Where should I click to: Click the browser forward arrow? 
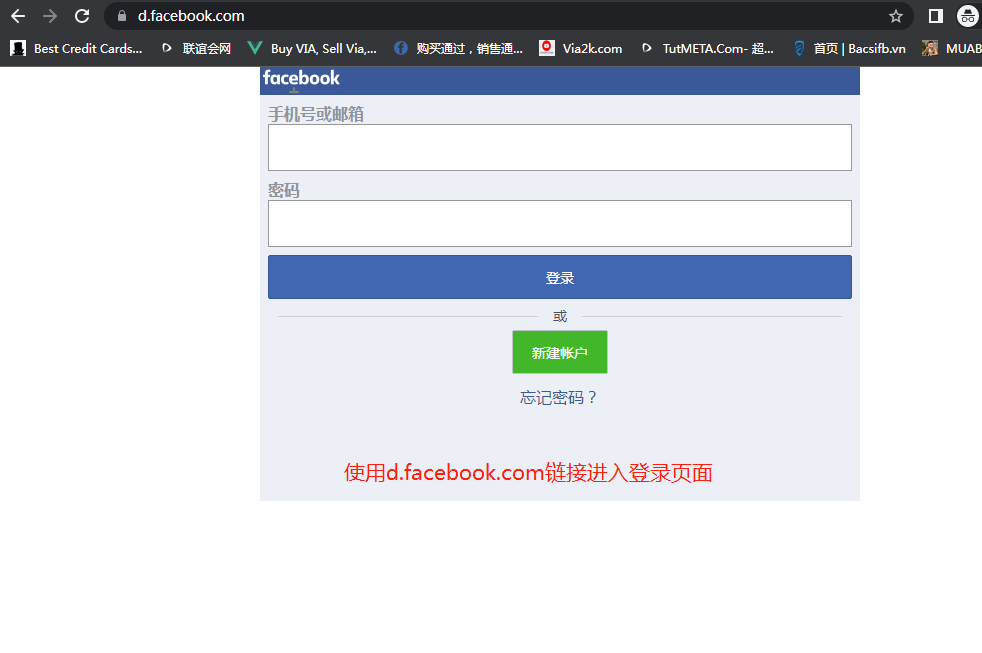click(50, 16)
